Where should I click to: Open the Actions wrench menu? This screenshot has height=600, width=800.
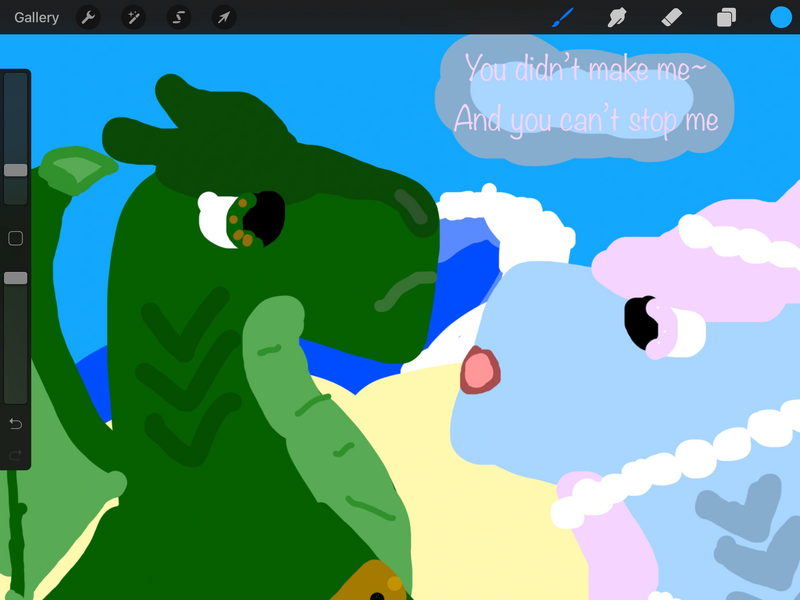[88, 17]
